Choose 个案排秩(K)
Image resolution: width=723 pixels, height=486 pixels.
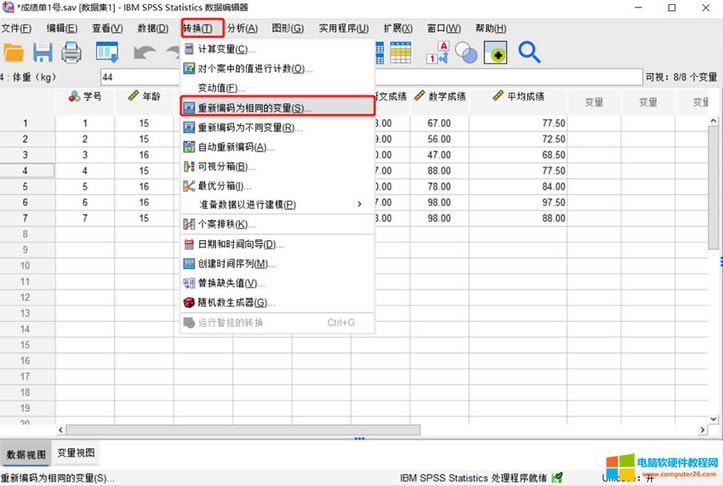pos(277,225)
